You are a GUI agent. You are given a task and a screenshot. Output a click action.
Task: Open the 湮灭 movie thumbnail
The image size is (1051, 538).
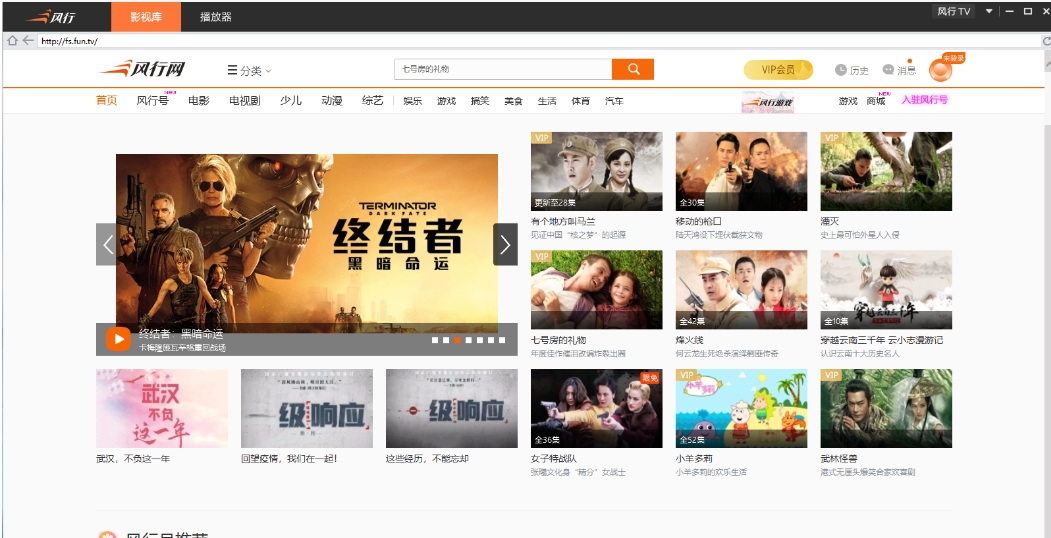(886, 172)
